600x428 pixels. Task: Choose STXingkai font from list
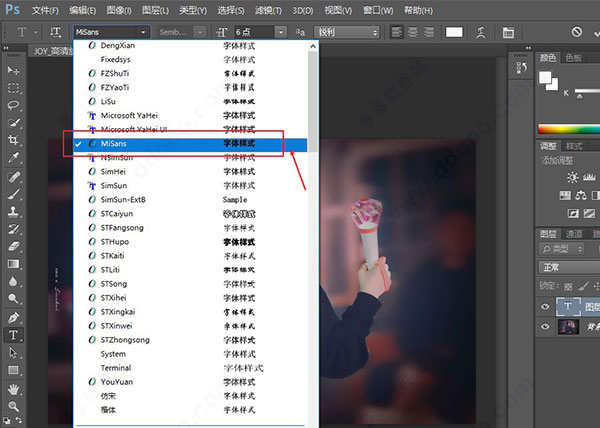coord(190,312)
